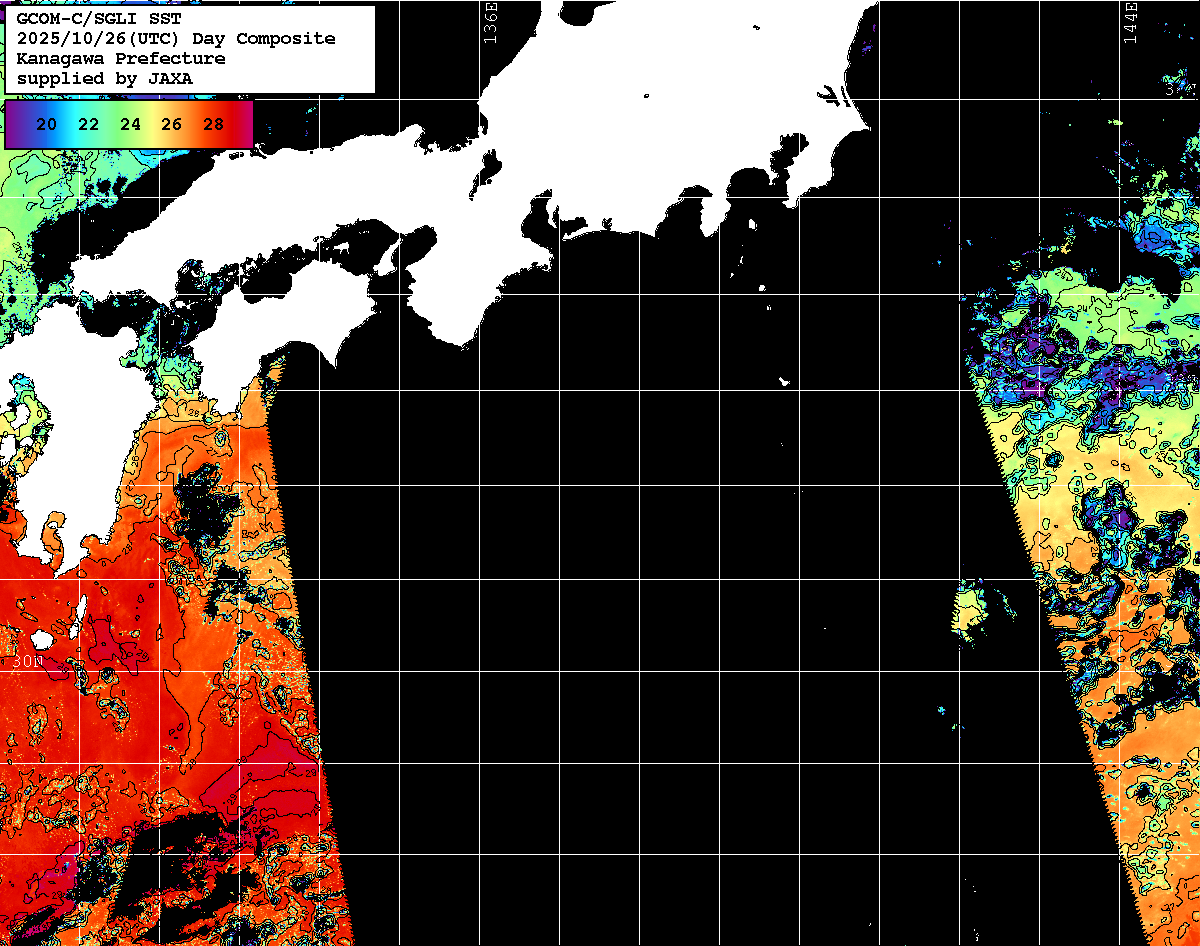
Task: Click the white Yakushima island near 30N
Action: pyautogui.click(x=41, y=638)
